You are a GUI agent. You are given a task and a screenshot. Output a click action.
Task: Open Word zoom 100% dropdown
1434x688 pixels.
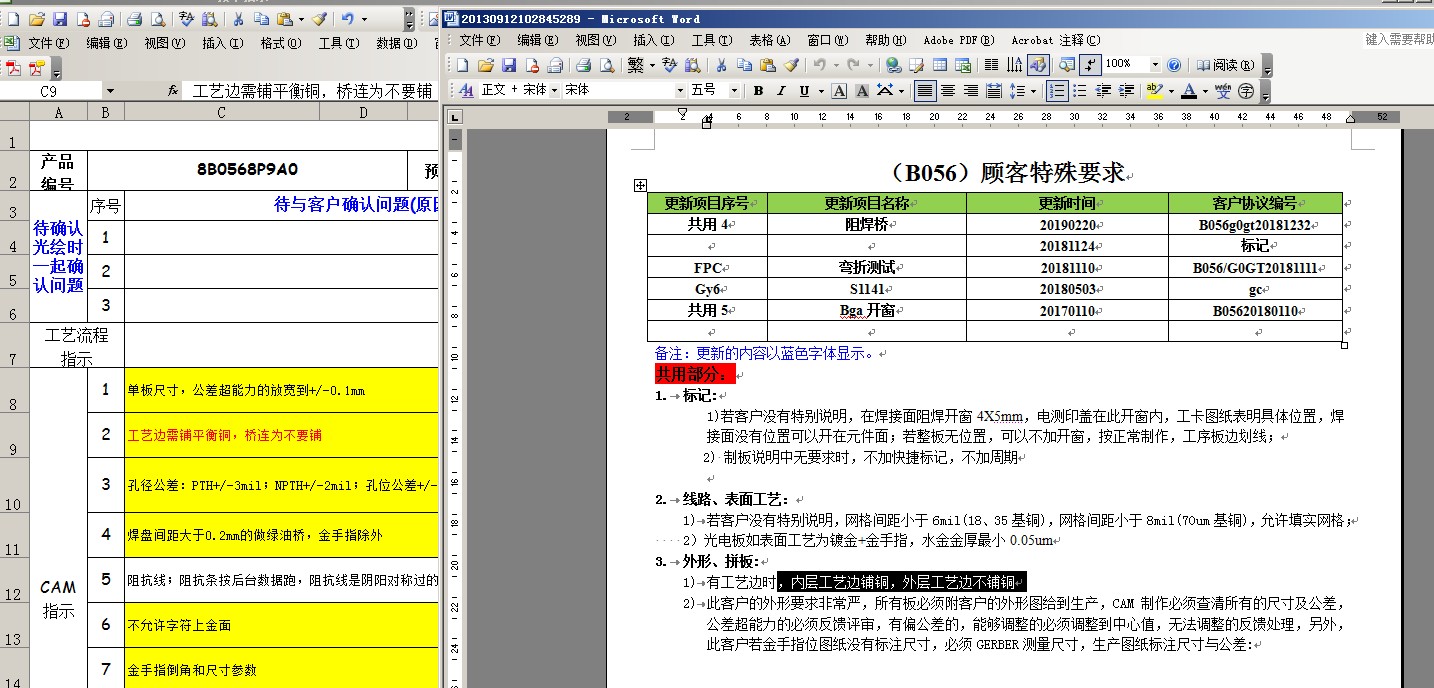tap(1155, 65)
